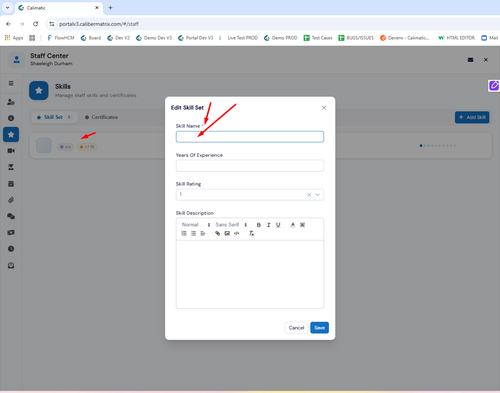Open the calendar sidebar icon

(11, 184)
